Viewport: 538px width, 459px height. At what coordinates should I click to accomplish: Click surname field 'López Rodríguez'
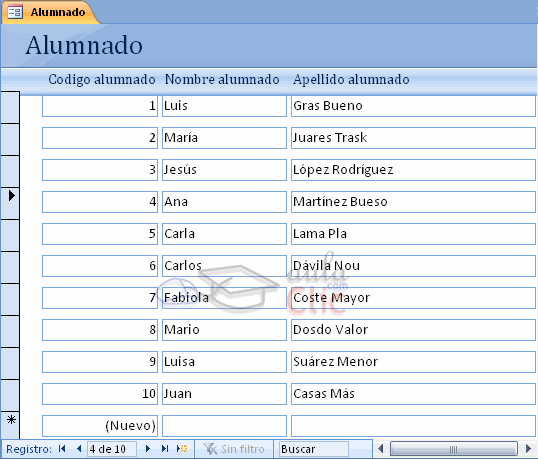tap(413, 170)
